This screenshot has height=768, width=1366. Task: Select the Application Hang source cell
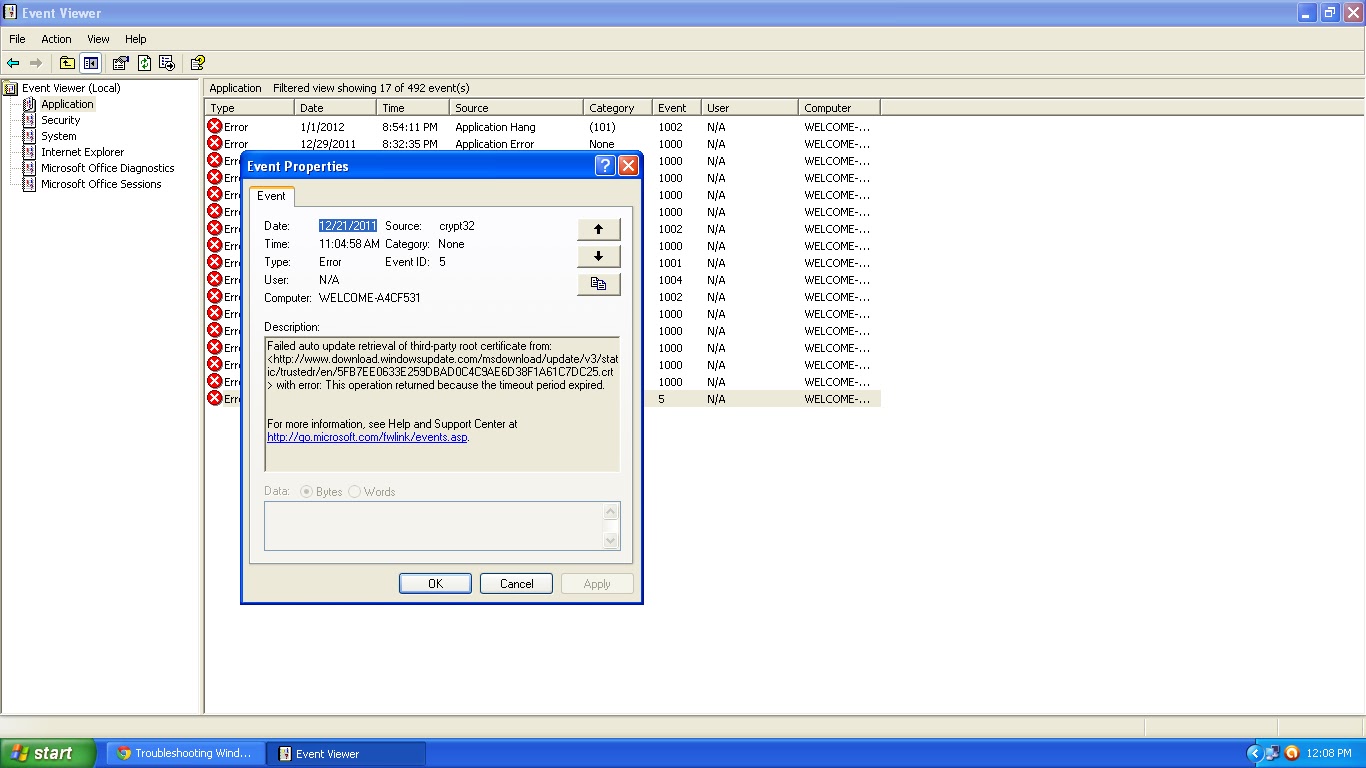click(x=495, y=127)
